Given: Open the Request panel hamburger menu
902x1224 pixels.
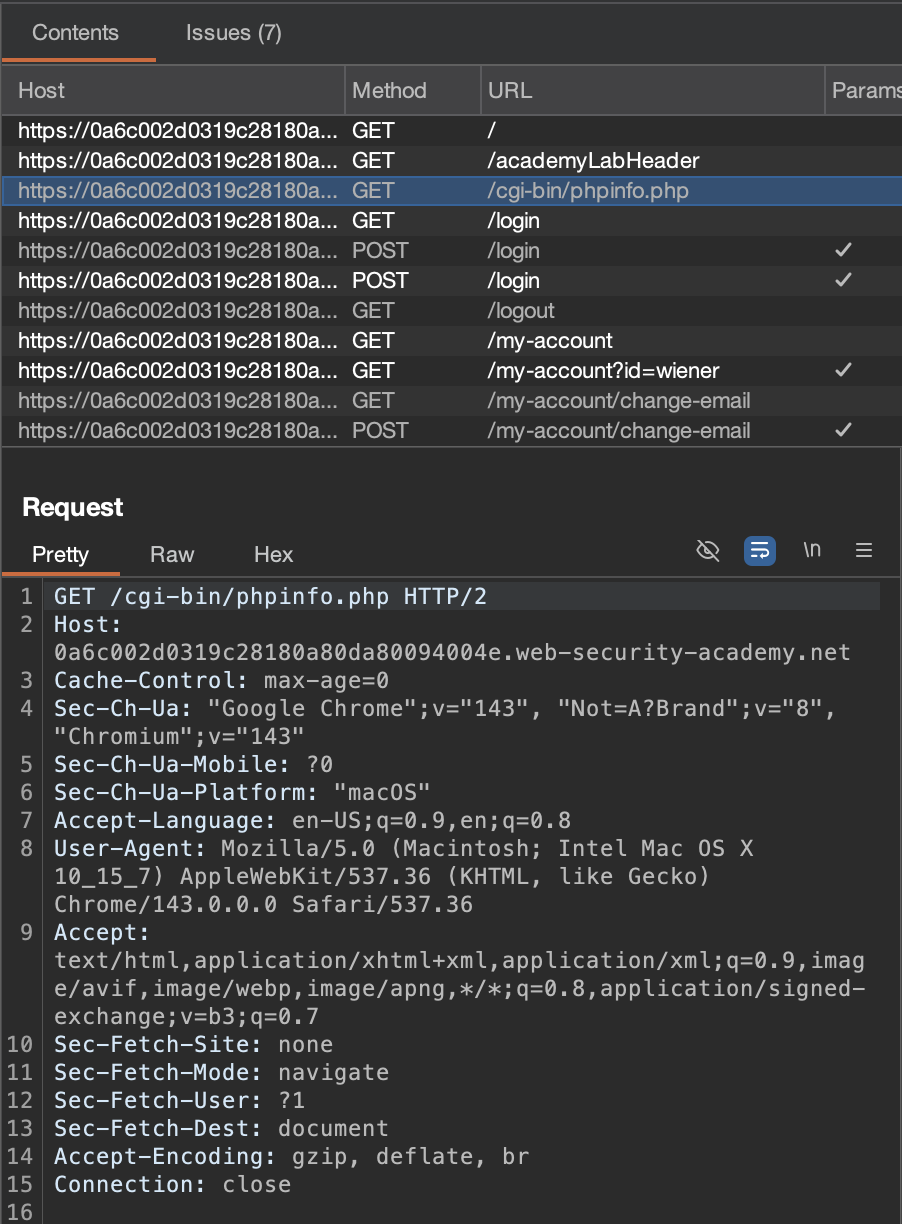Looking at the screenshot, I should 864,551.
